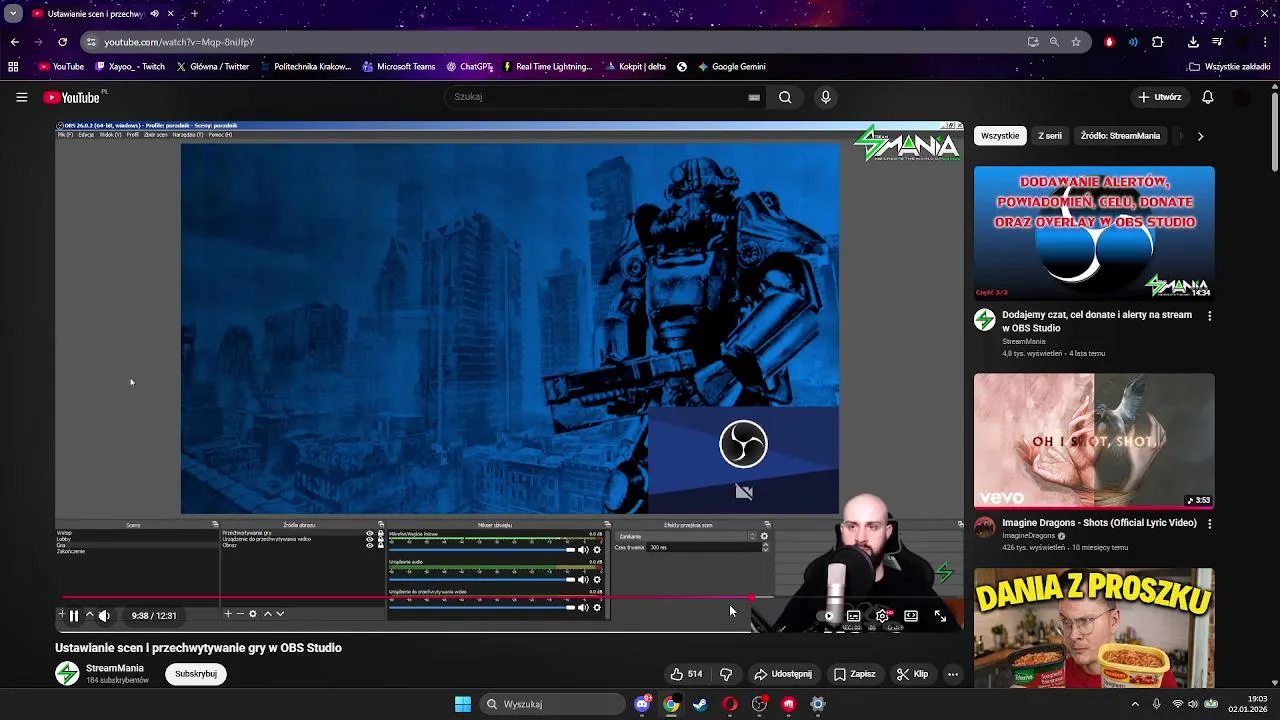Image resolution: width=1280 pixels, height=720 pixels.
Task: Open the YouTube player settings gear
Action: coord(882,616)
